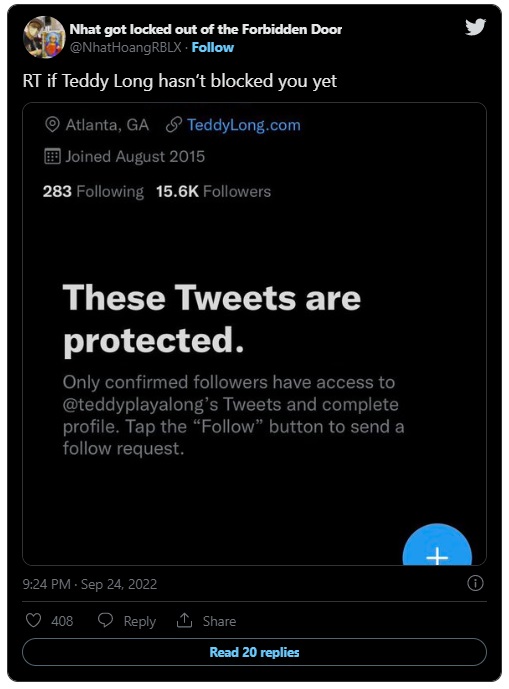The width and height of the screenshot is (509, 689).
Task: Read 20 replies to this tweet
Action: [x=254, y=652]
